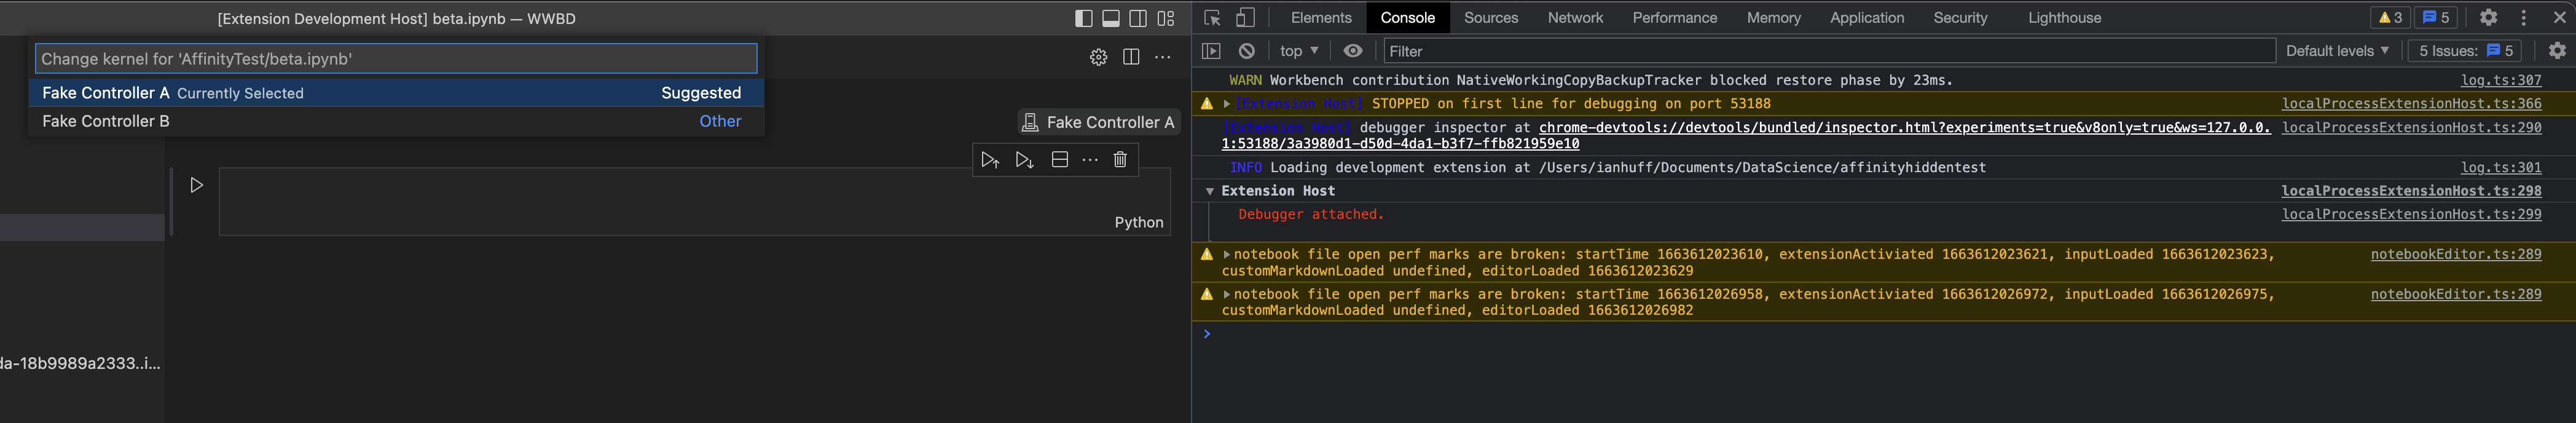Open the Default levels dropdown
2576x423 pixels.
pos(2337,51)
